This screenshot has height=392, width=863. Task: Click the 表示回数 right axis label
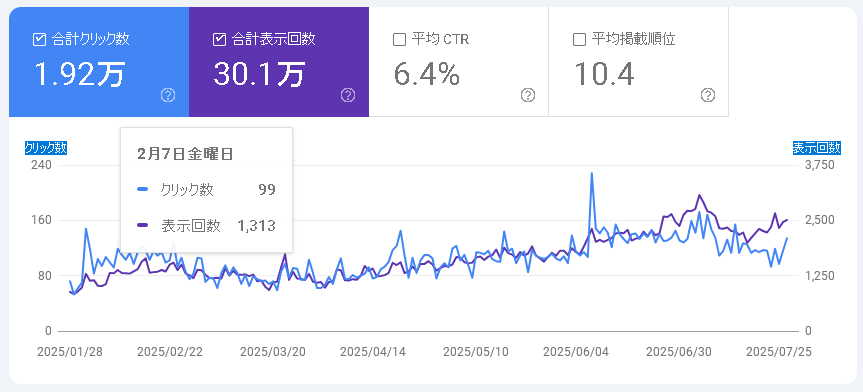[x=817, y=148]
